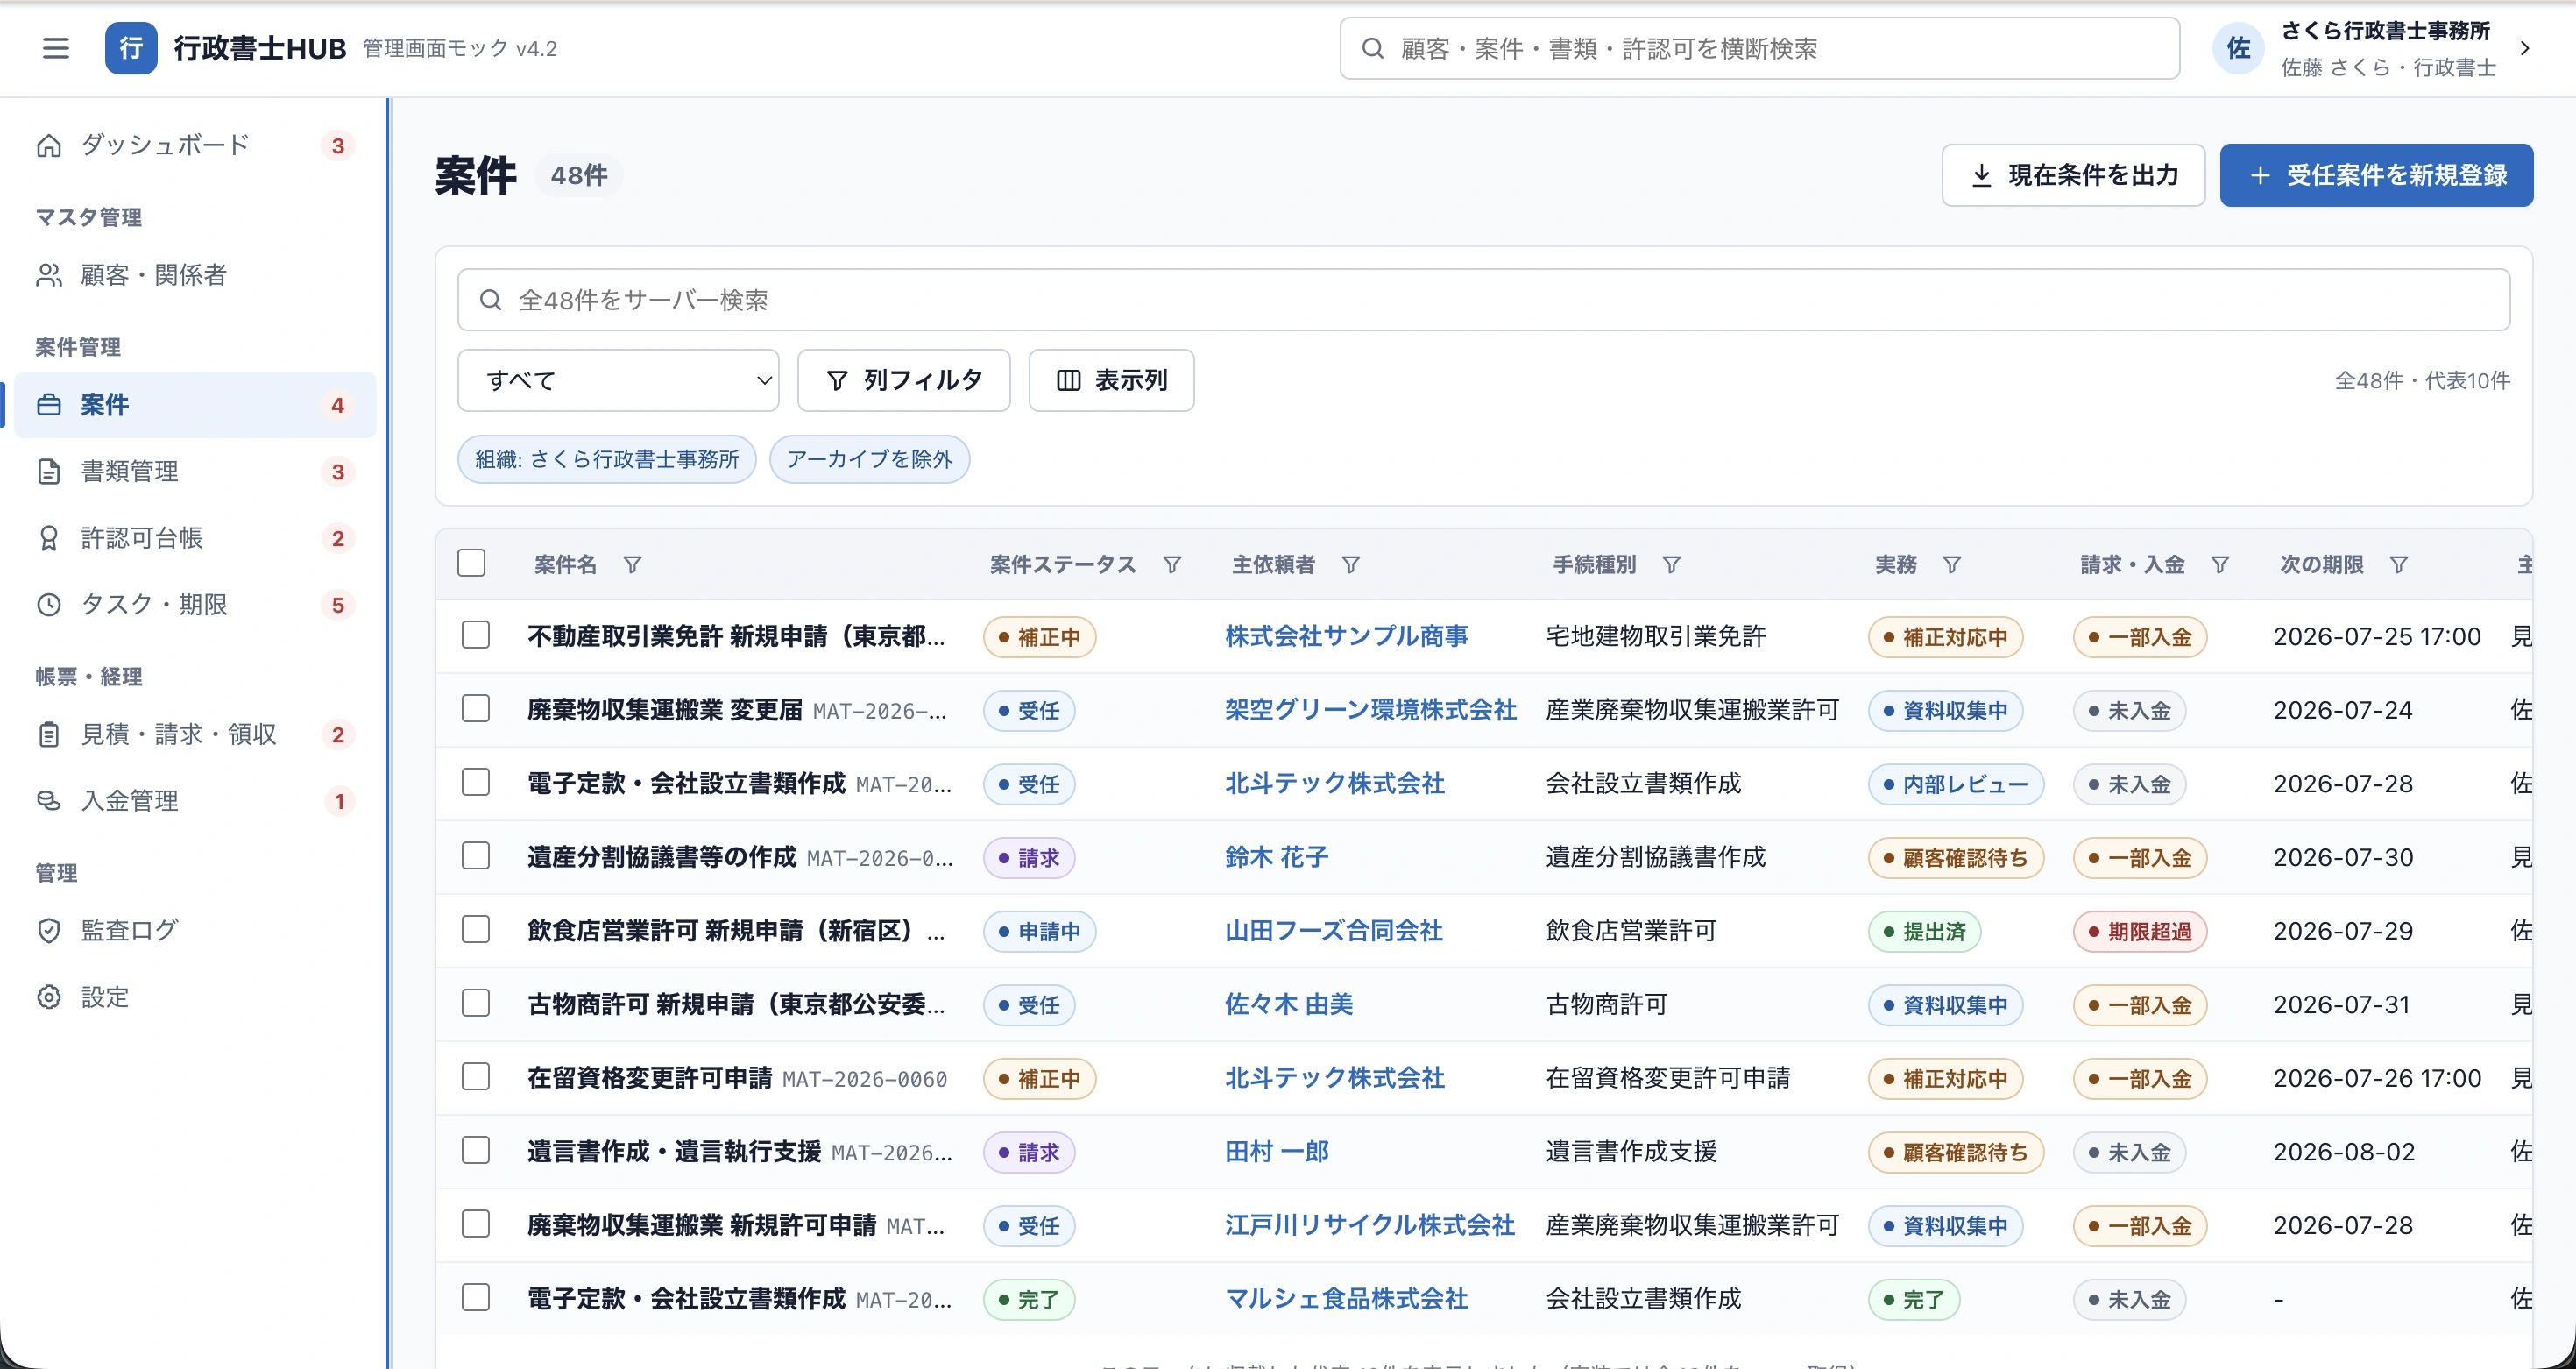Click the 次の期限 column filter icon
Viewport: 2576px width, 1369px height.
[x=2398, y=565]
